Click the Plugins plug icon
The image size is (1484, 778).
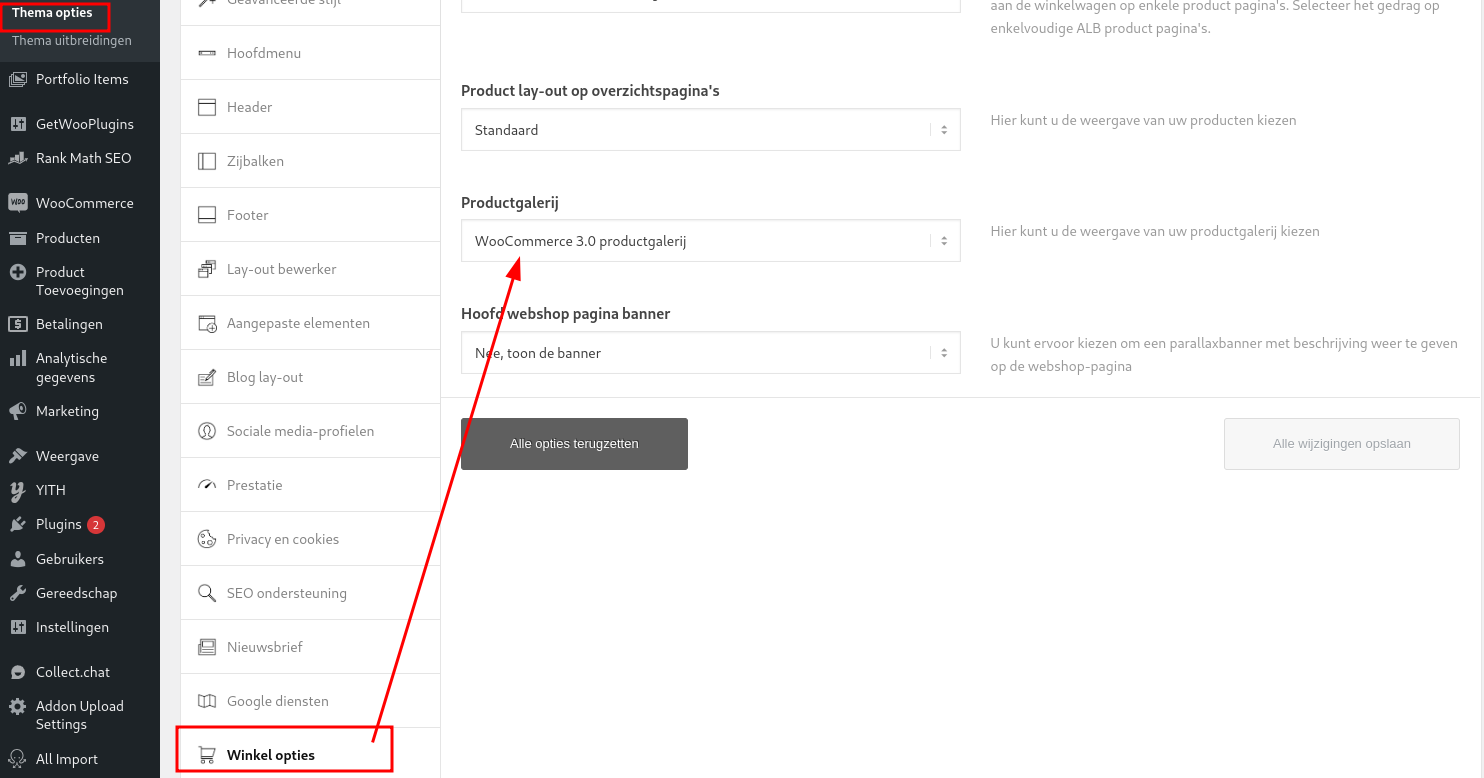coord(17,524)
